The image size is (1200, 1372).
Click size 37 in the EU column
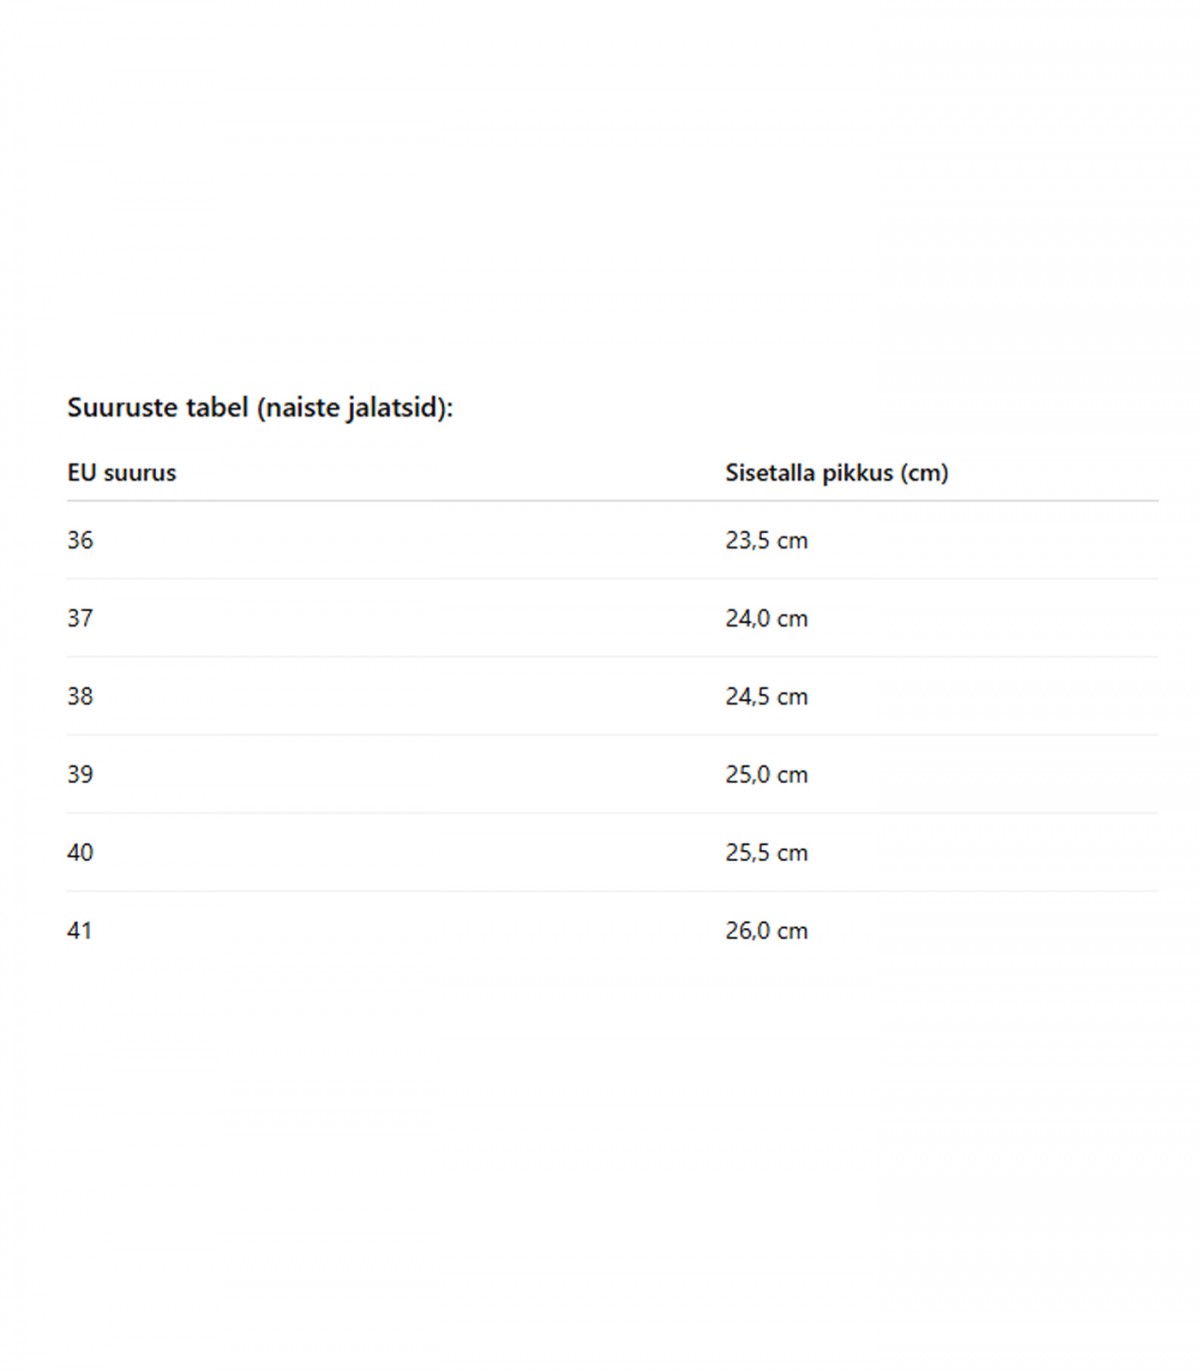tap(80, 618)
